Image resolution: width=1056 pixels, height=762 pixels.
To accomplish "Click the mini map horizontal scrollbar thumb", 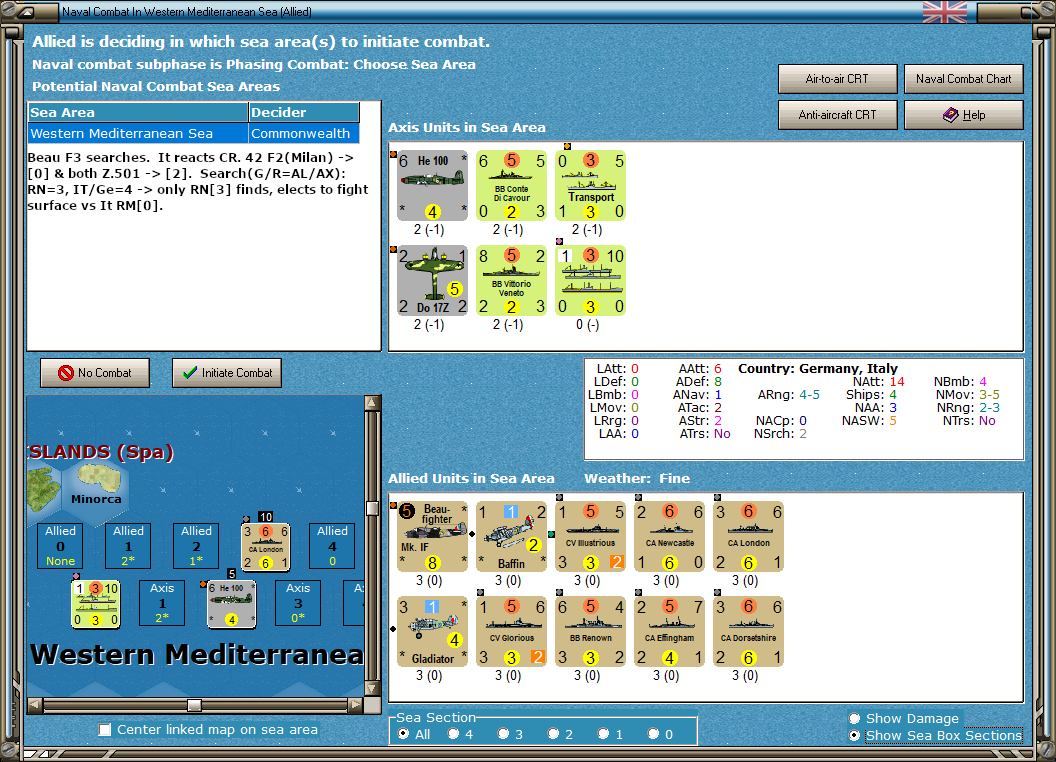I will point(195,705).
